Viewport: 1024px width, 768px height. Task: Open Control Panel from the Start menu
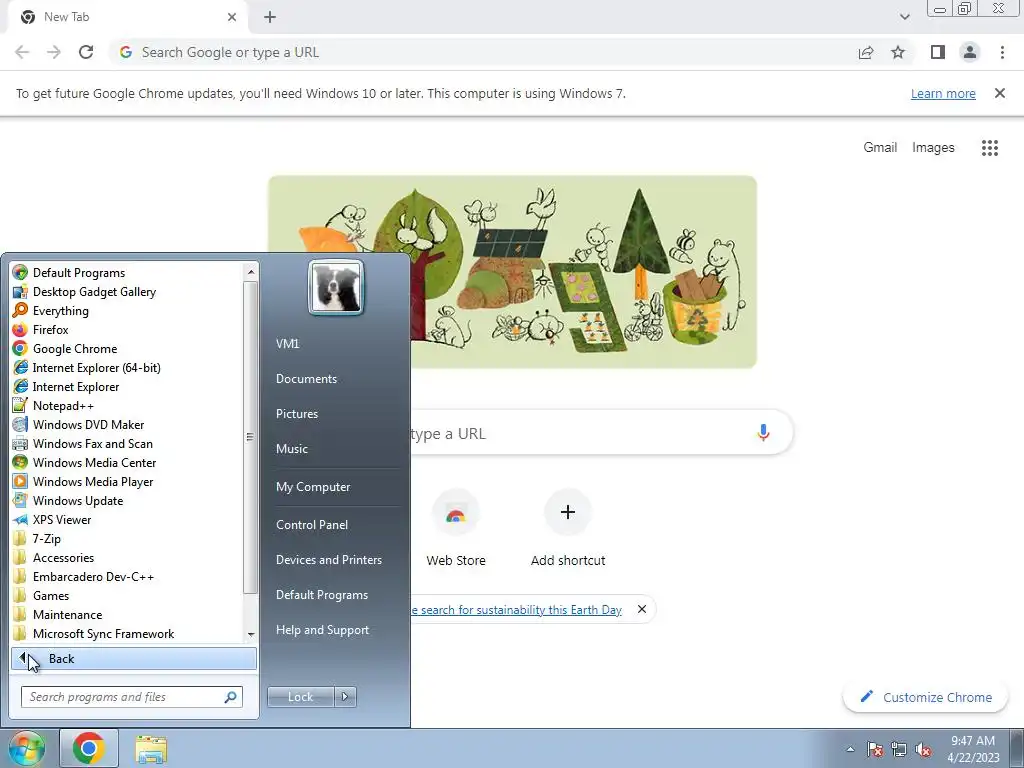(312, 525)
